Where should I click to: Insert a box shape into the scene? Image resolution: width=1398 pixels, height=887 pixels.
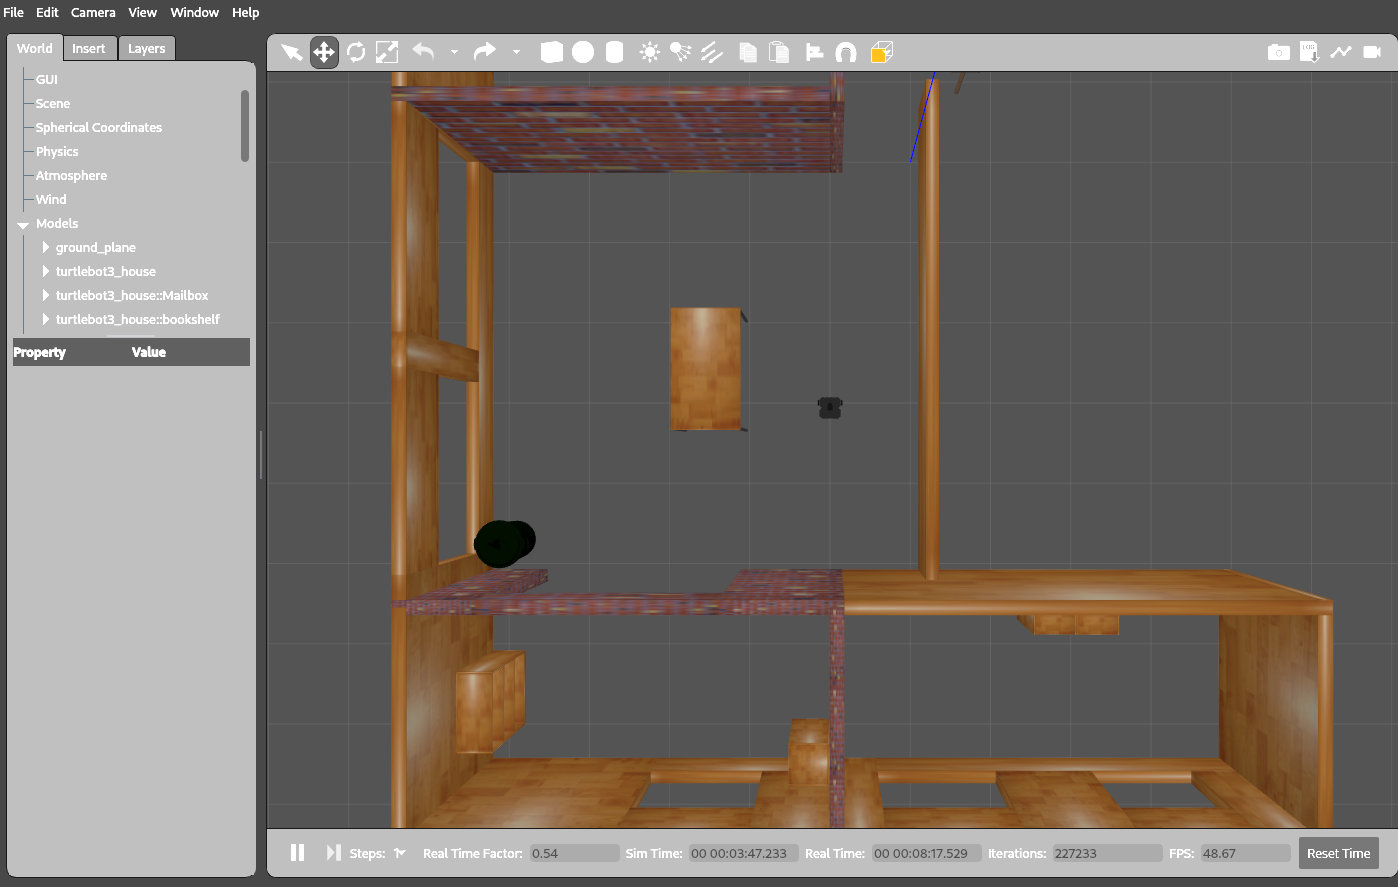(x=551, y=51)
